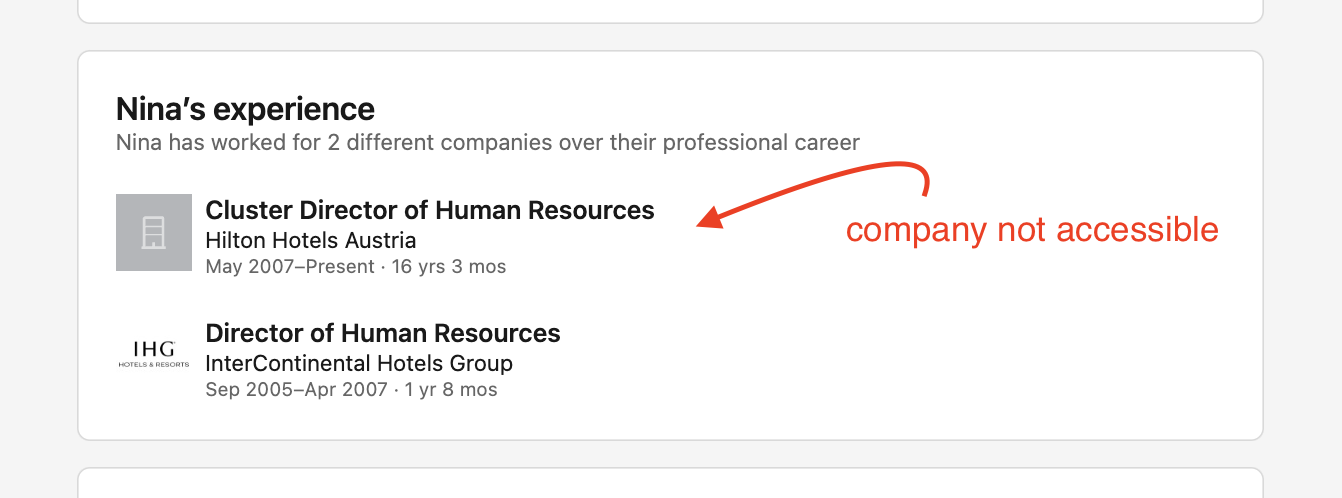Click the subtitle about 2 different companies
The image size is (1342, 498).
pos(488,142)
